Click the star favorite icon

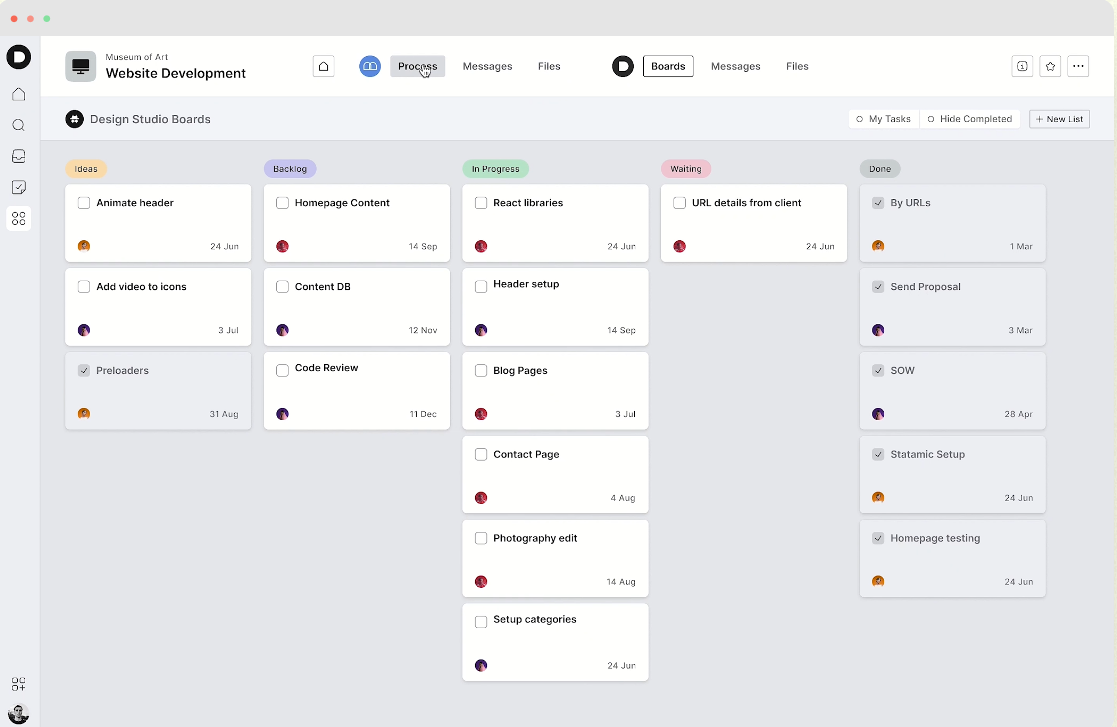pyautogui.click(x=1050, y=66)
